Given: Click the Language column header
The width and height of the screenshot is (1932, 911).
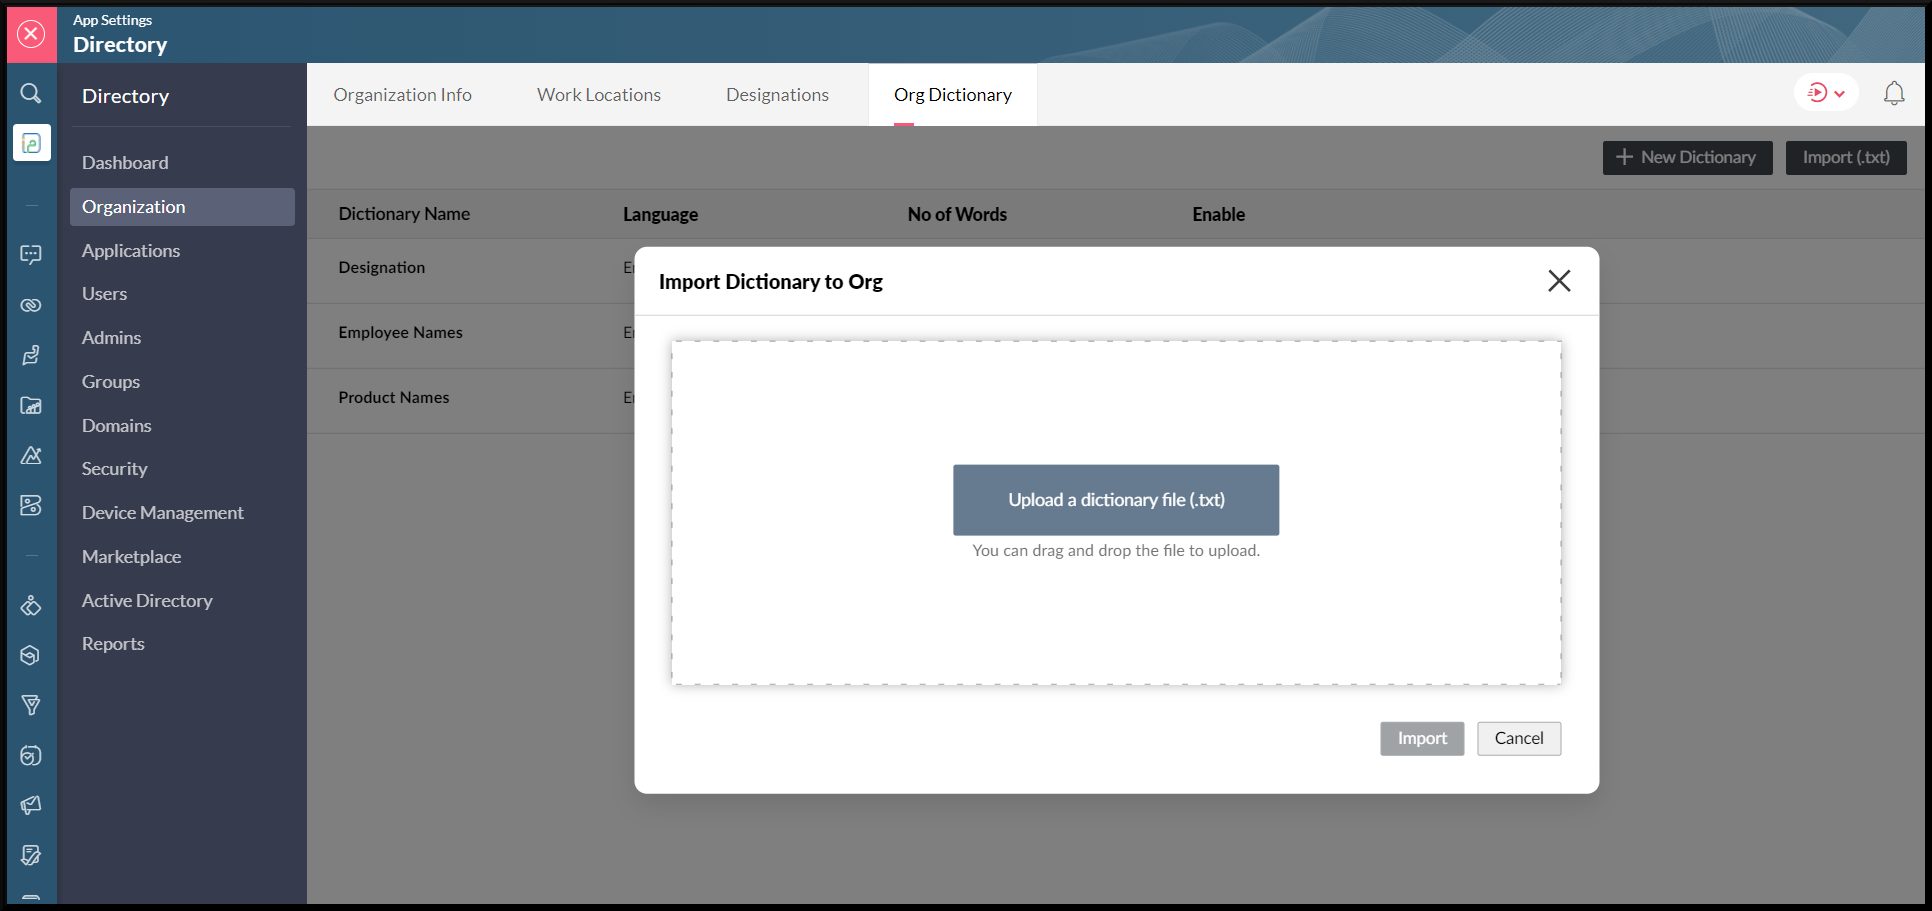Looking at the screenshot, I should click(660, 214).
